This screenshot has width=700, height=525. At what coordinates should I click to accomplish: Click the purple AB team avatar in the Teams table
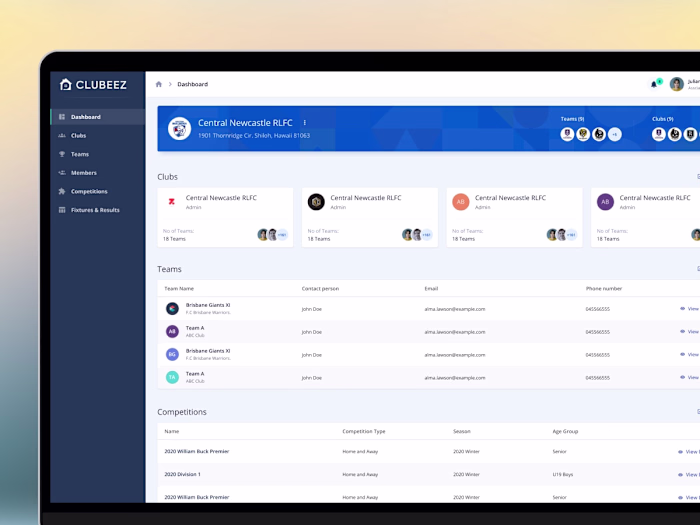(172, 331)
